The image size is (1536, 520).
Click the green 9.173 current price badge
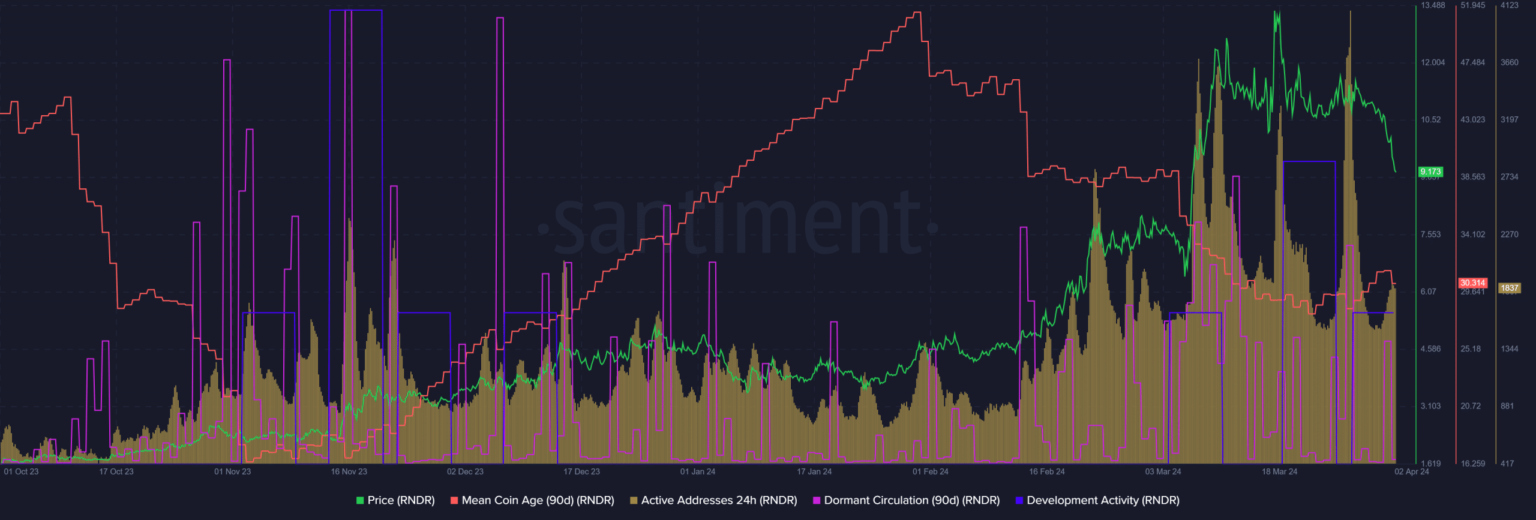1431,172
